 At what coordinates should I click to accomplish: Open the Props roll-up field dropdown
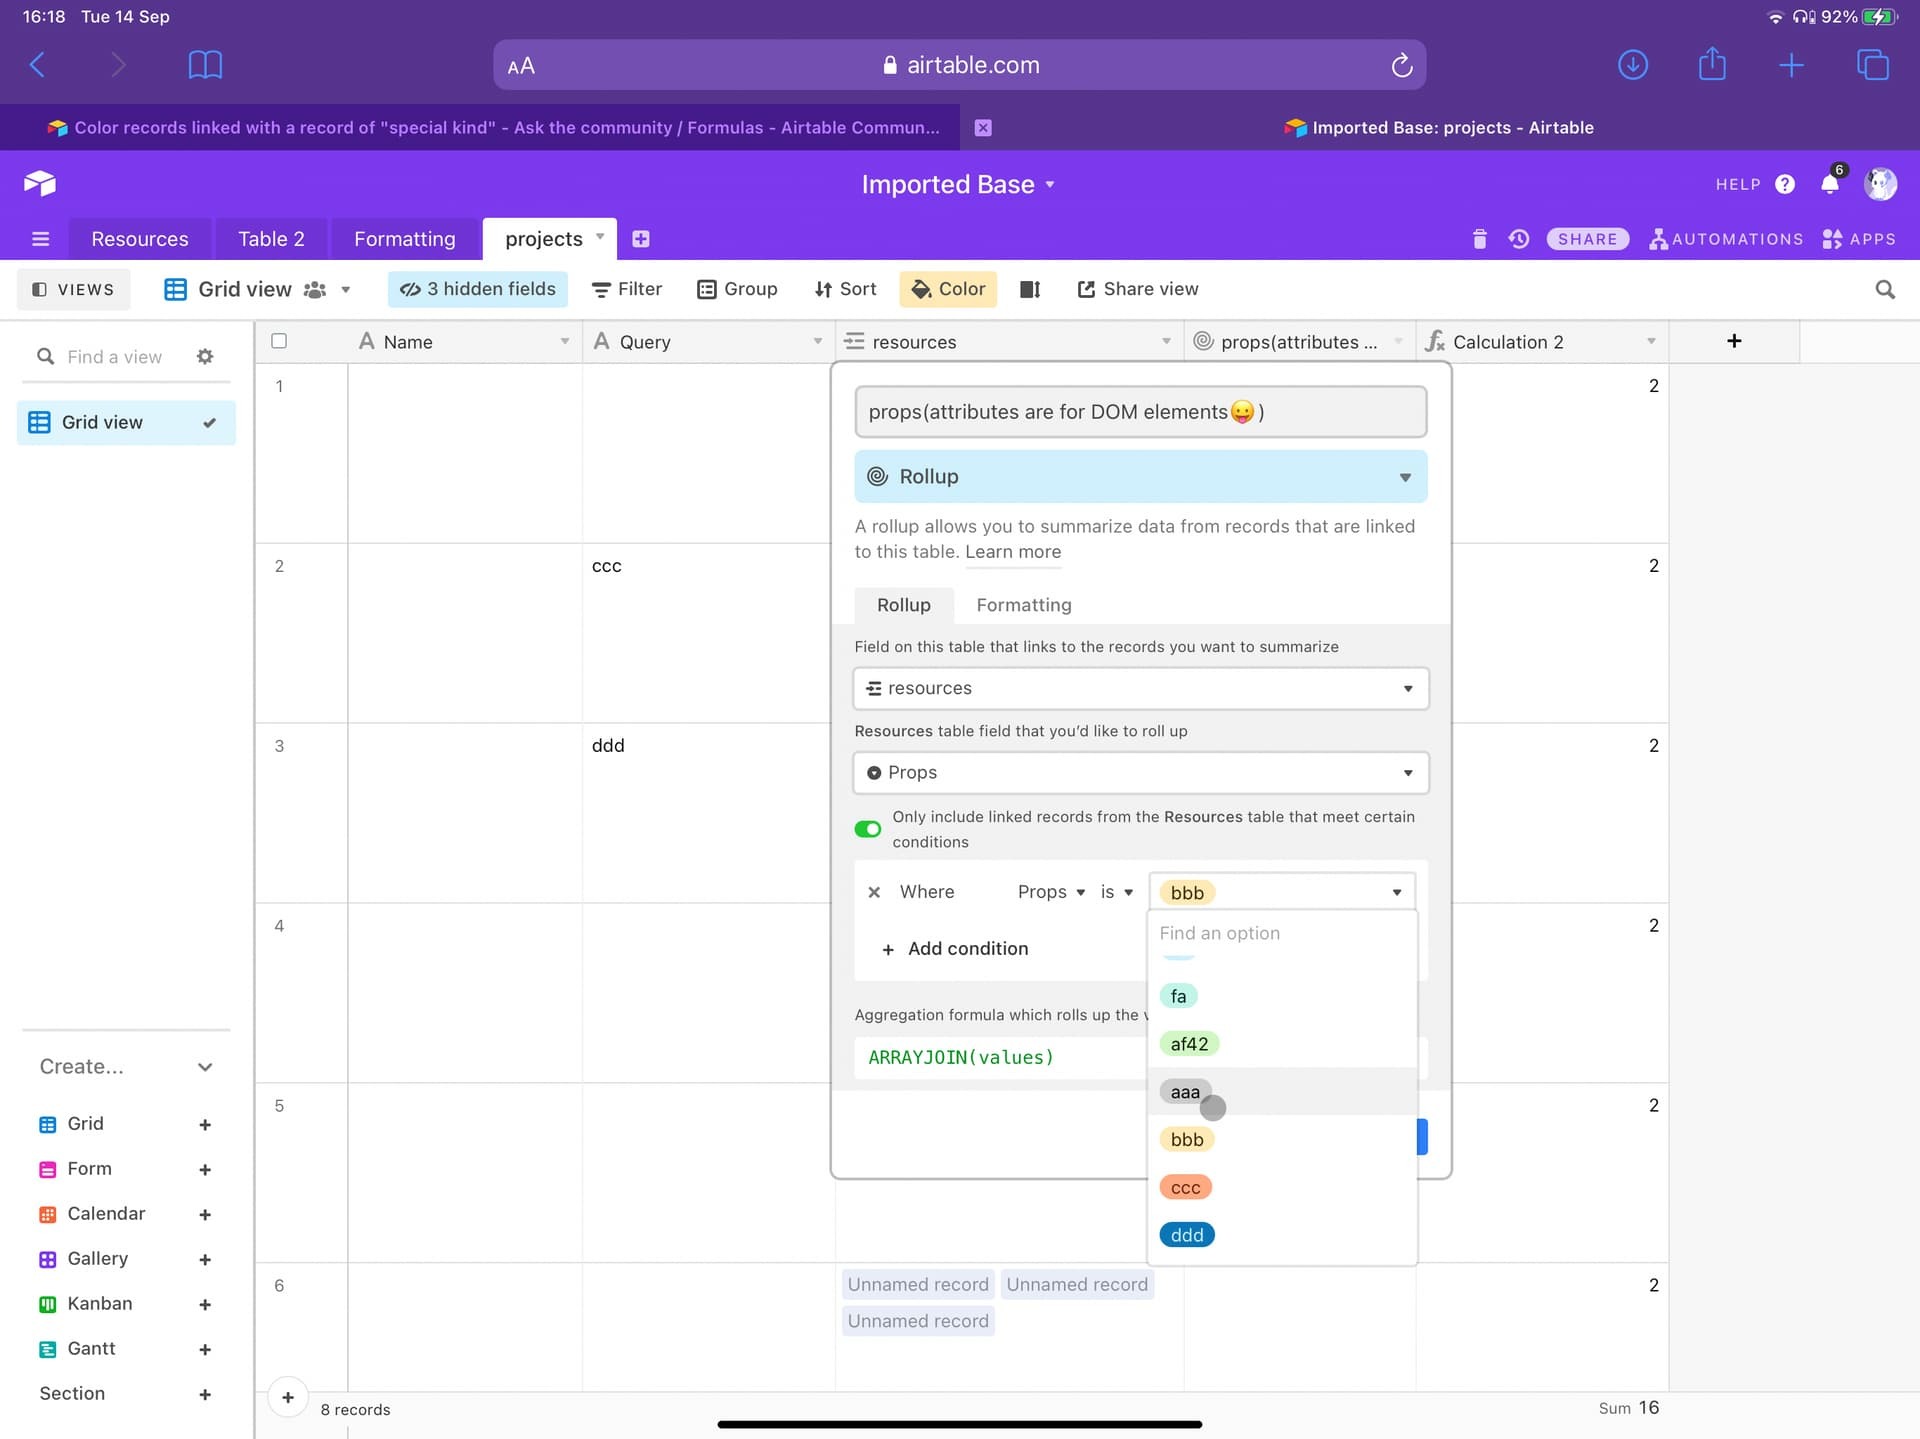[x=1140, y=772]
